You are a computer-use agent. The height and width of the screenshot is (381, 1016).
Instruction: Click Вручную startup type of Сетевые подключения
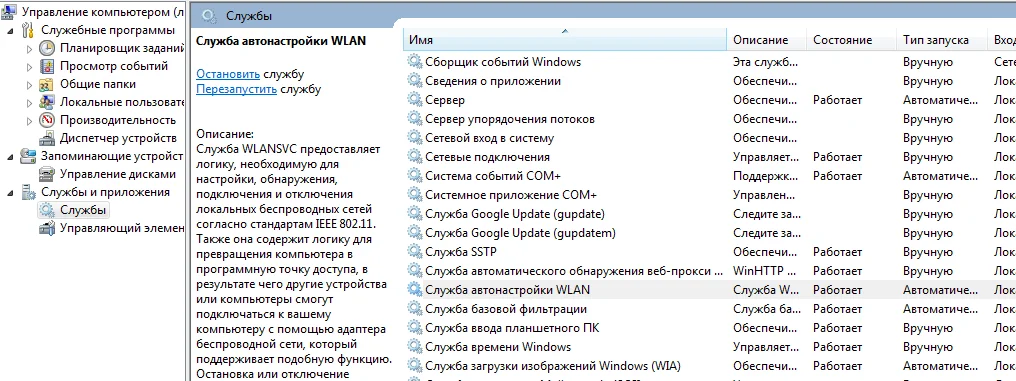tap(928, 157)
